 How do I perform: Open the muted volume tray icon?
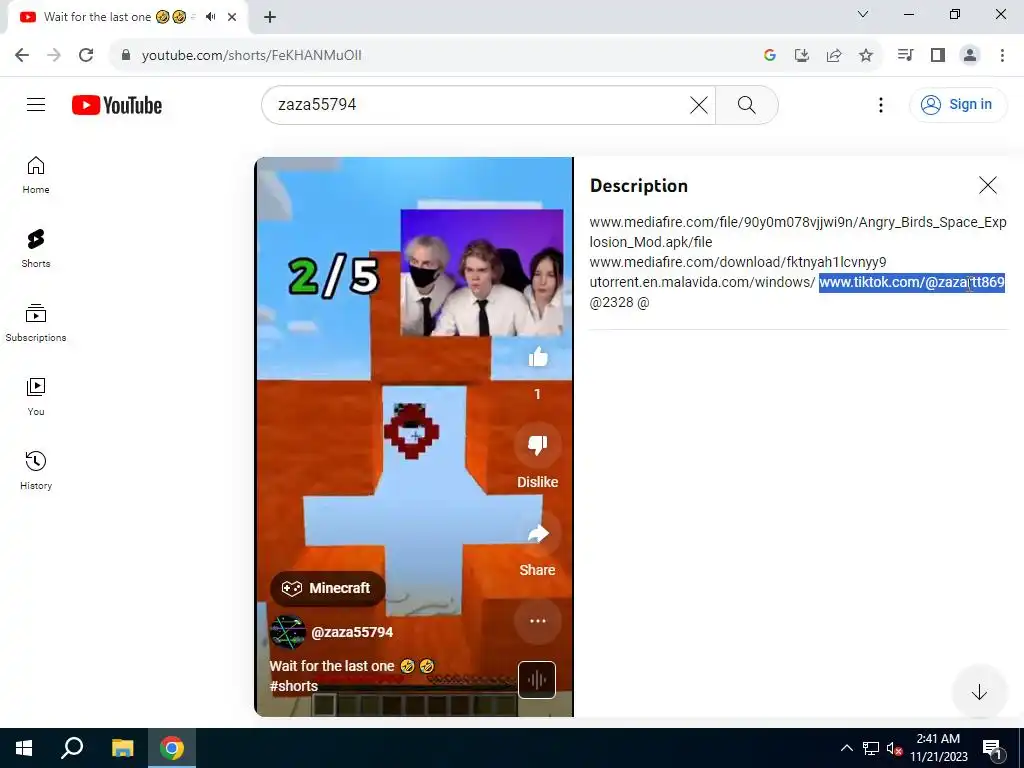pyautogui.click(x=894, y=748)
